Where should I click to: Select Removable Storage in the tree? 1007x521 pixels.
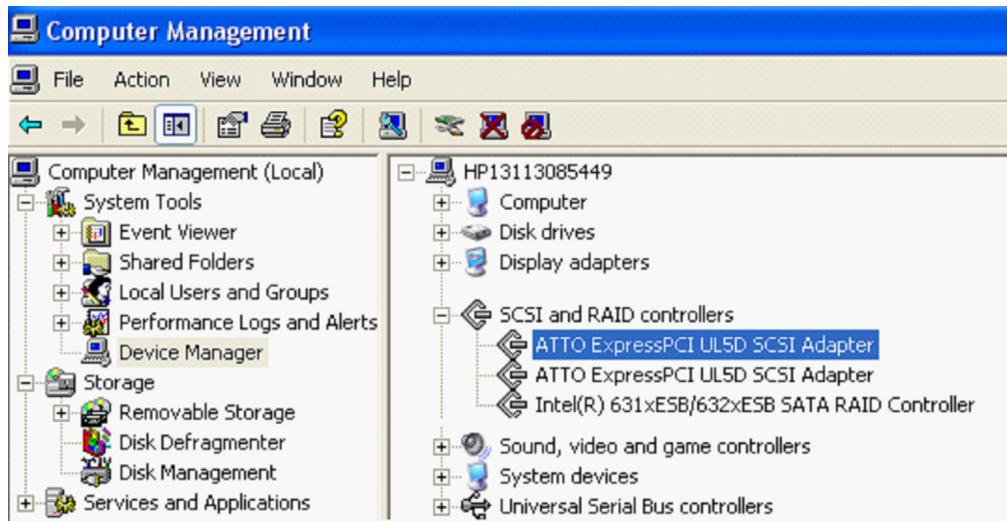(x=207, y=412)
